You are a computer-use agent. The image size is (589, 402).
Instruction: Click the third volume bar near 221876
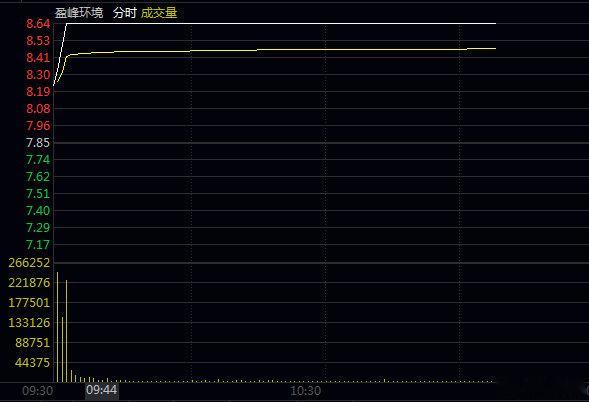(66, 331)
